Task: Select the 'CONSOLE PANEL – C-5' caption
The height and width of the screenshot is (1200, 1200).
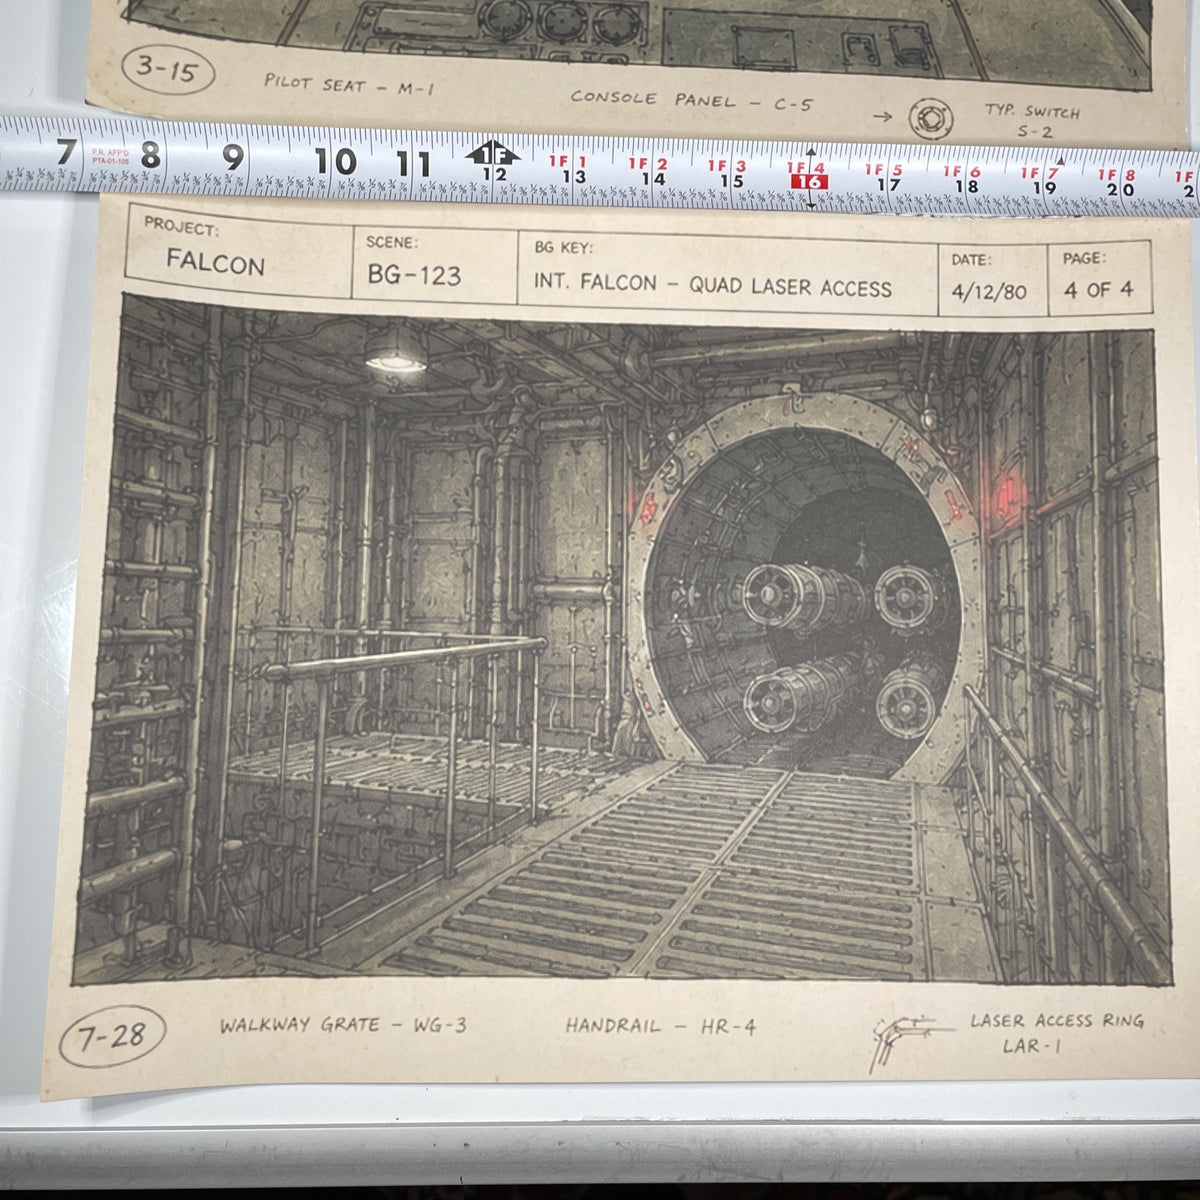Action: pos(692,99)
